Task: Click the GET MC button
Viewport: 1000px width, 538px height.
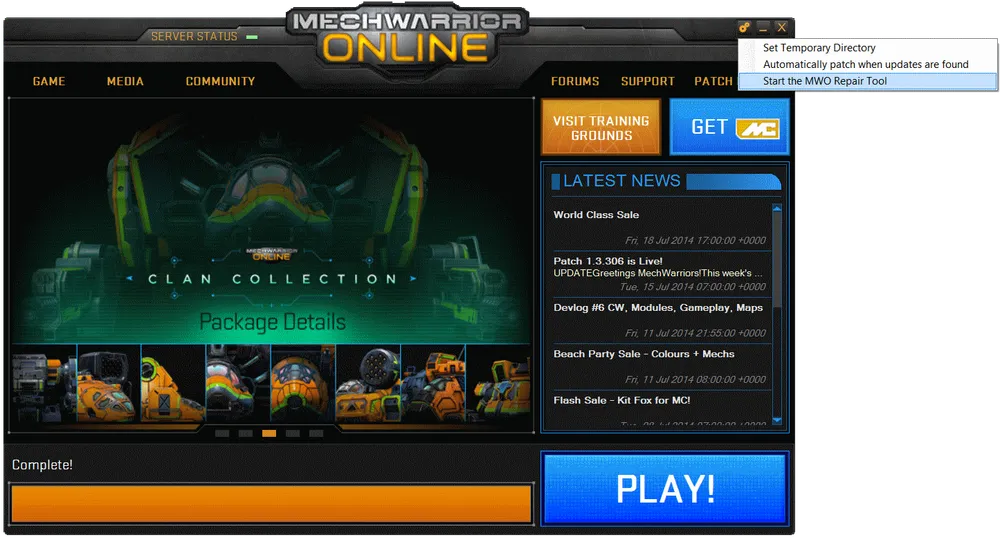Action: point(730,127)
